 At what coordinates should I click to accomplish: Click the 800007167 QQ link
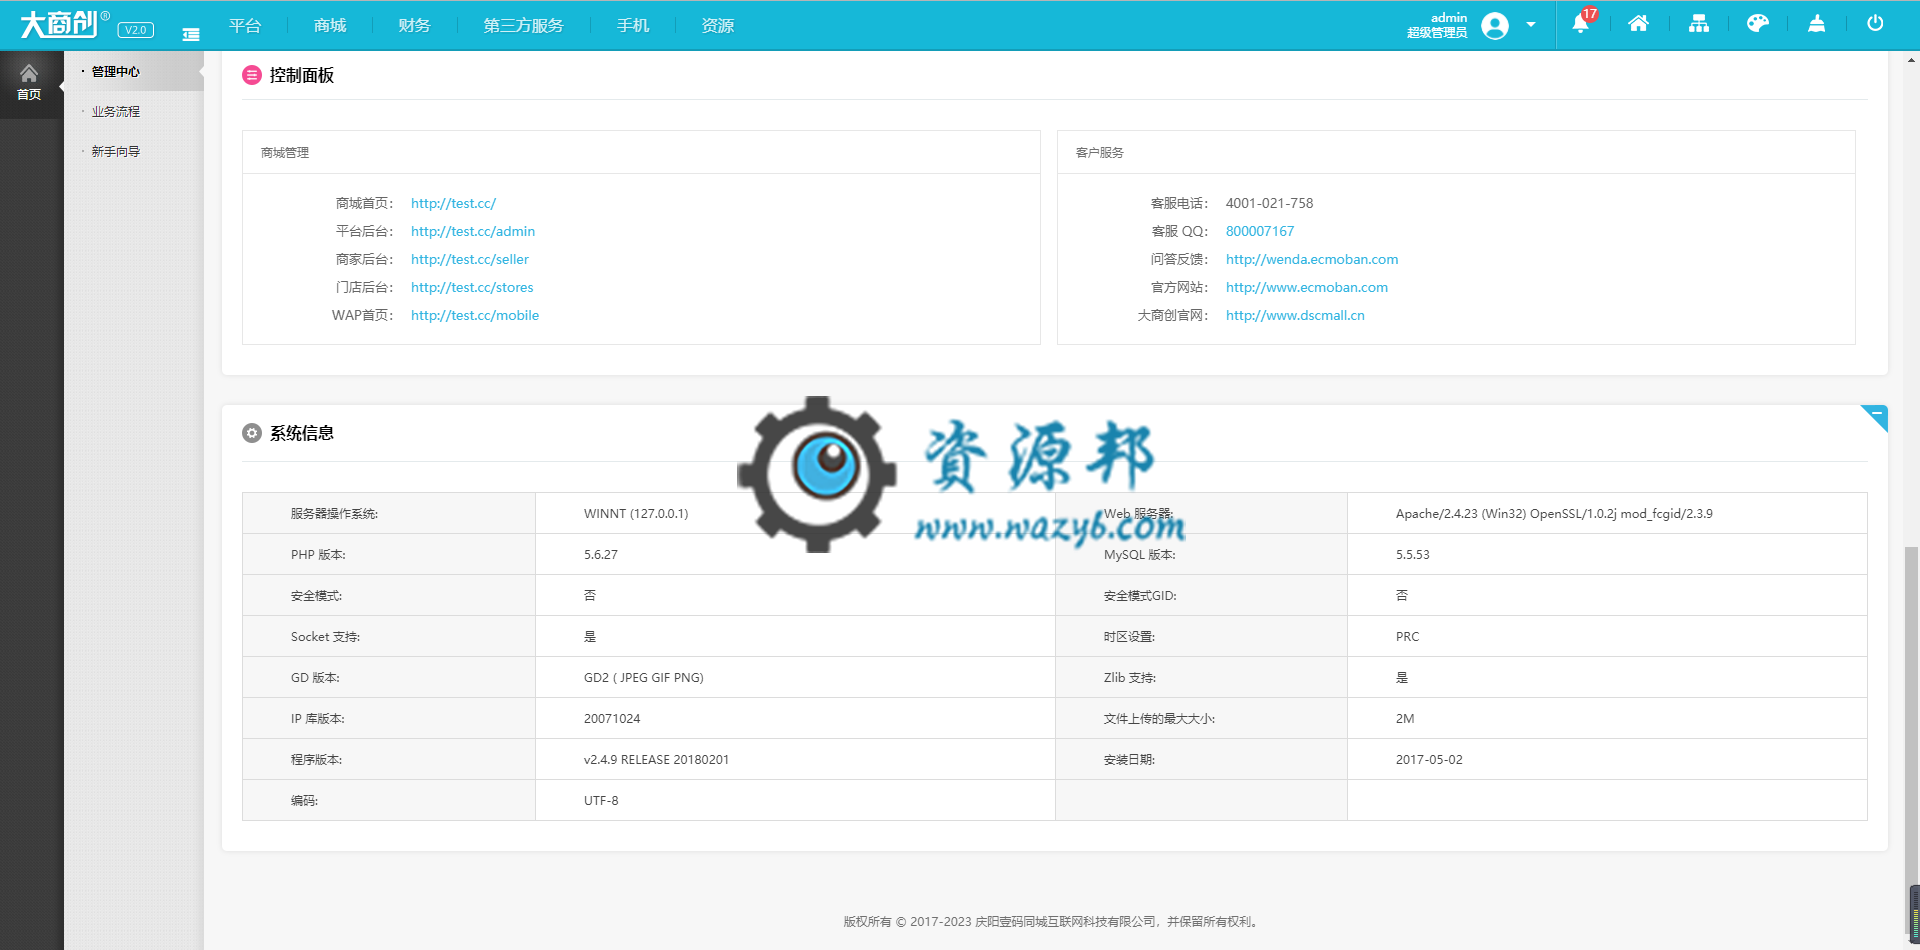pos(1260,231)
